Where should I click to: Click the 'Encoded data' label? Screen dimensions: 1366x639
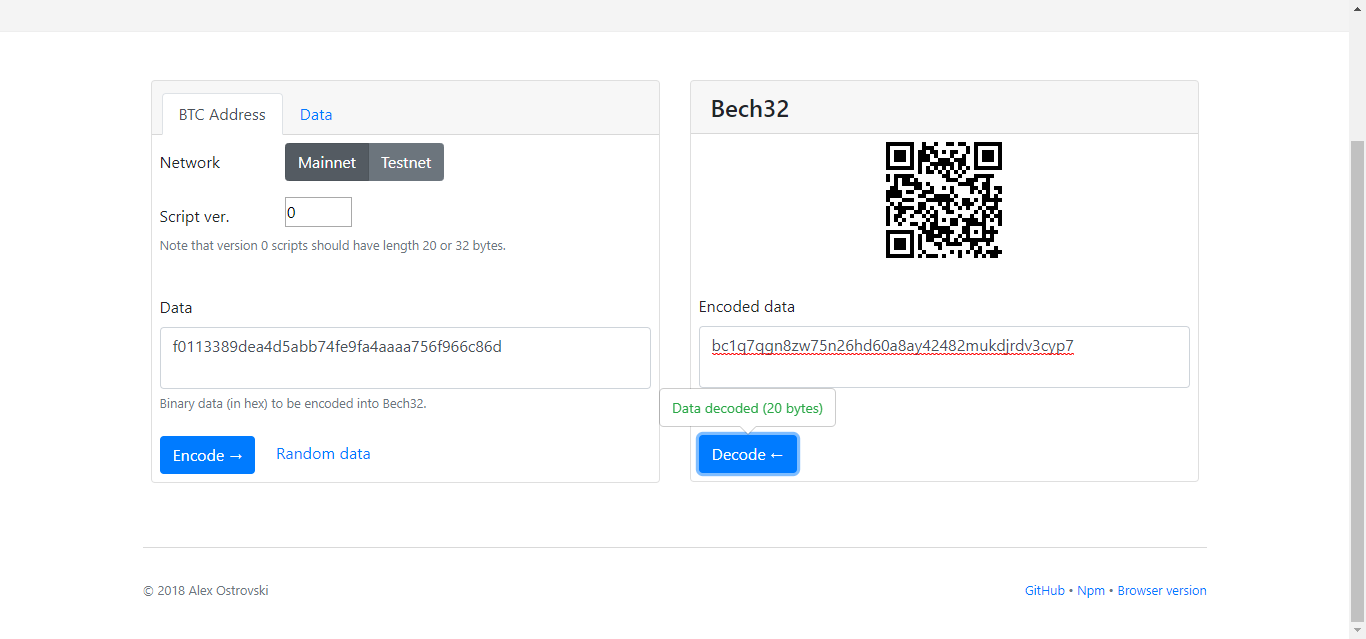[x=747, y=306]
